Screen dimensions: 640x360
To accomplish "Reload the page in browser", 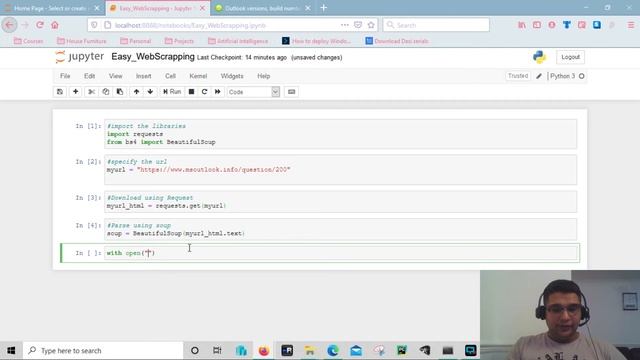I will pyautogui.click(x=40, y=25).
